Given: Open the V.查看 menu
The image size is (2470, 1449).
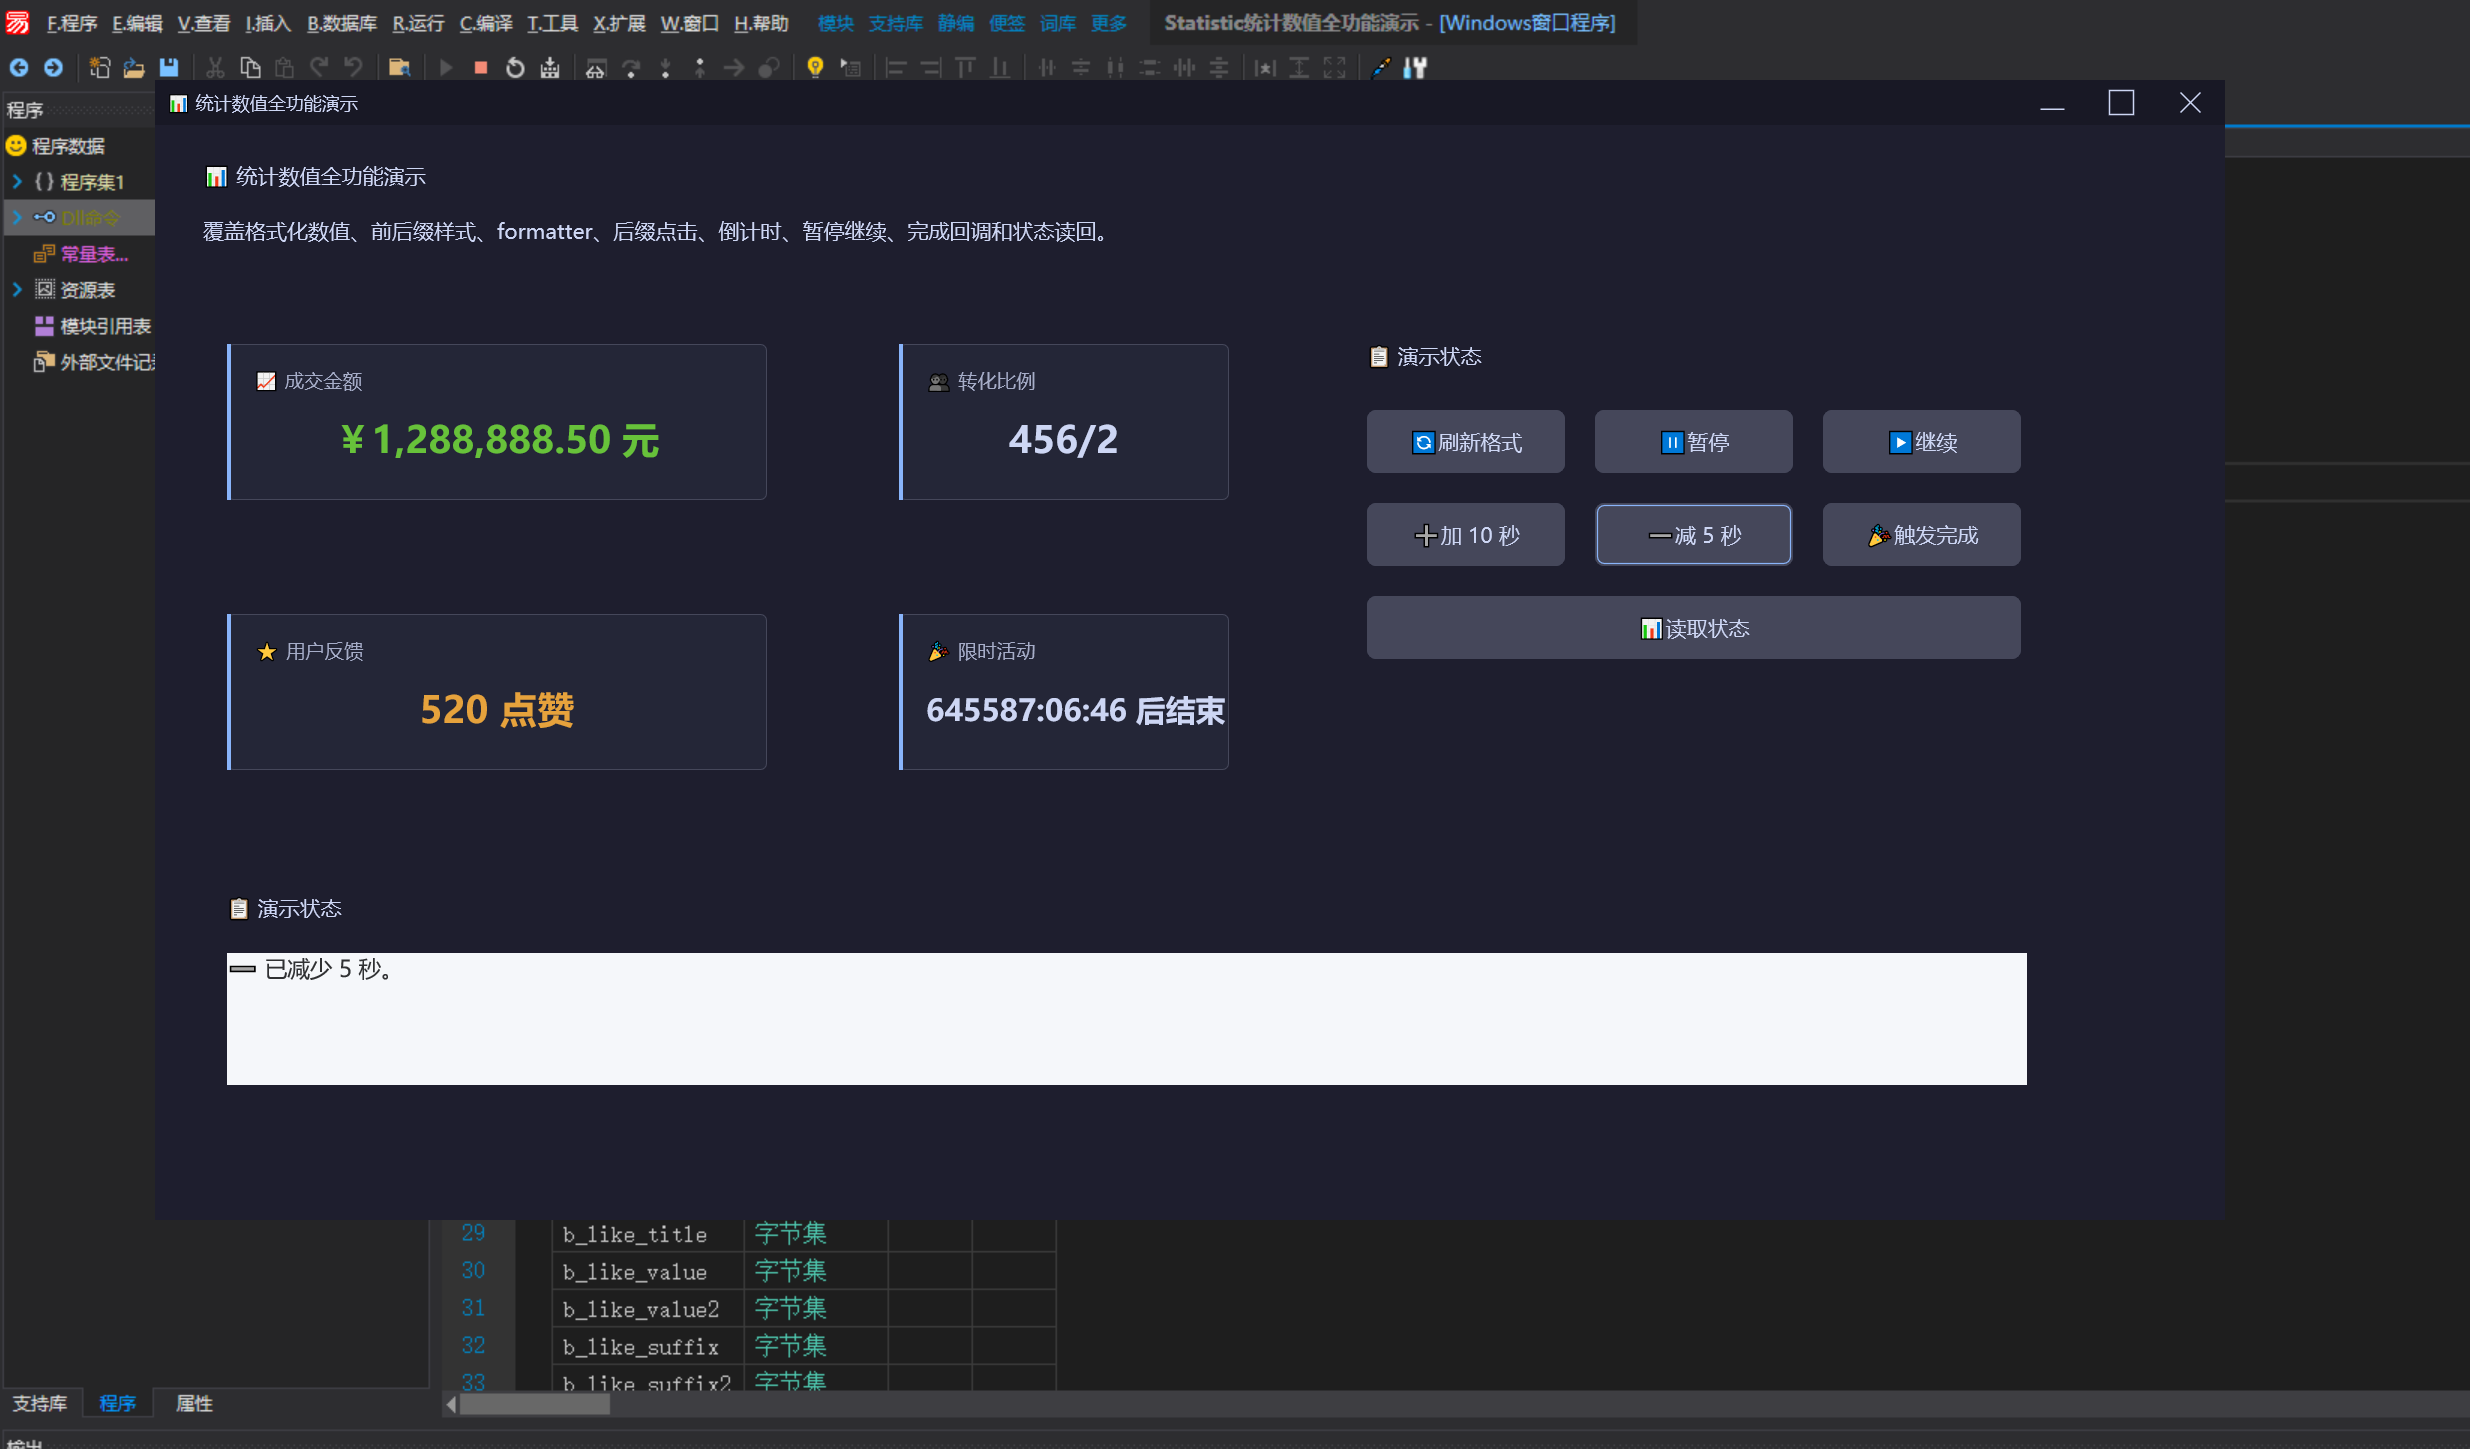Looking at the screenshot, I should 204,23.
